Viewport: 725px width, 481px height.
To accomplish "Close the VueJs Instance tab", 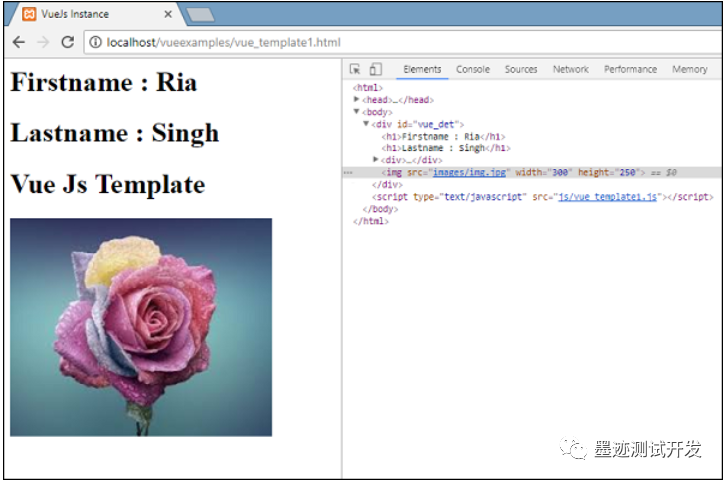I will pyautogui.click(x=168, y=14).
